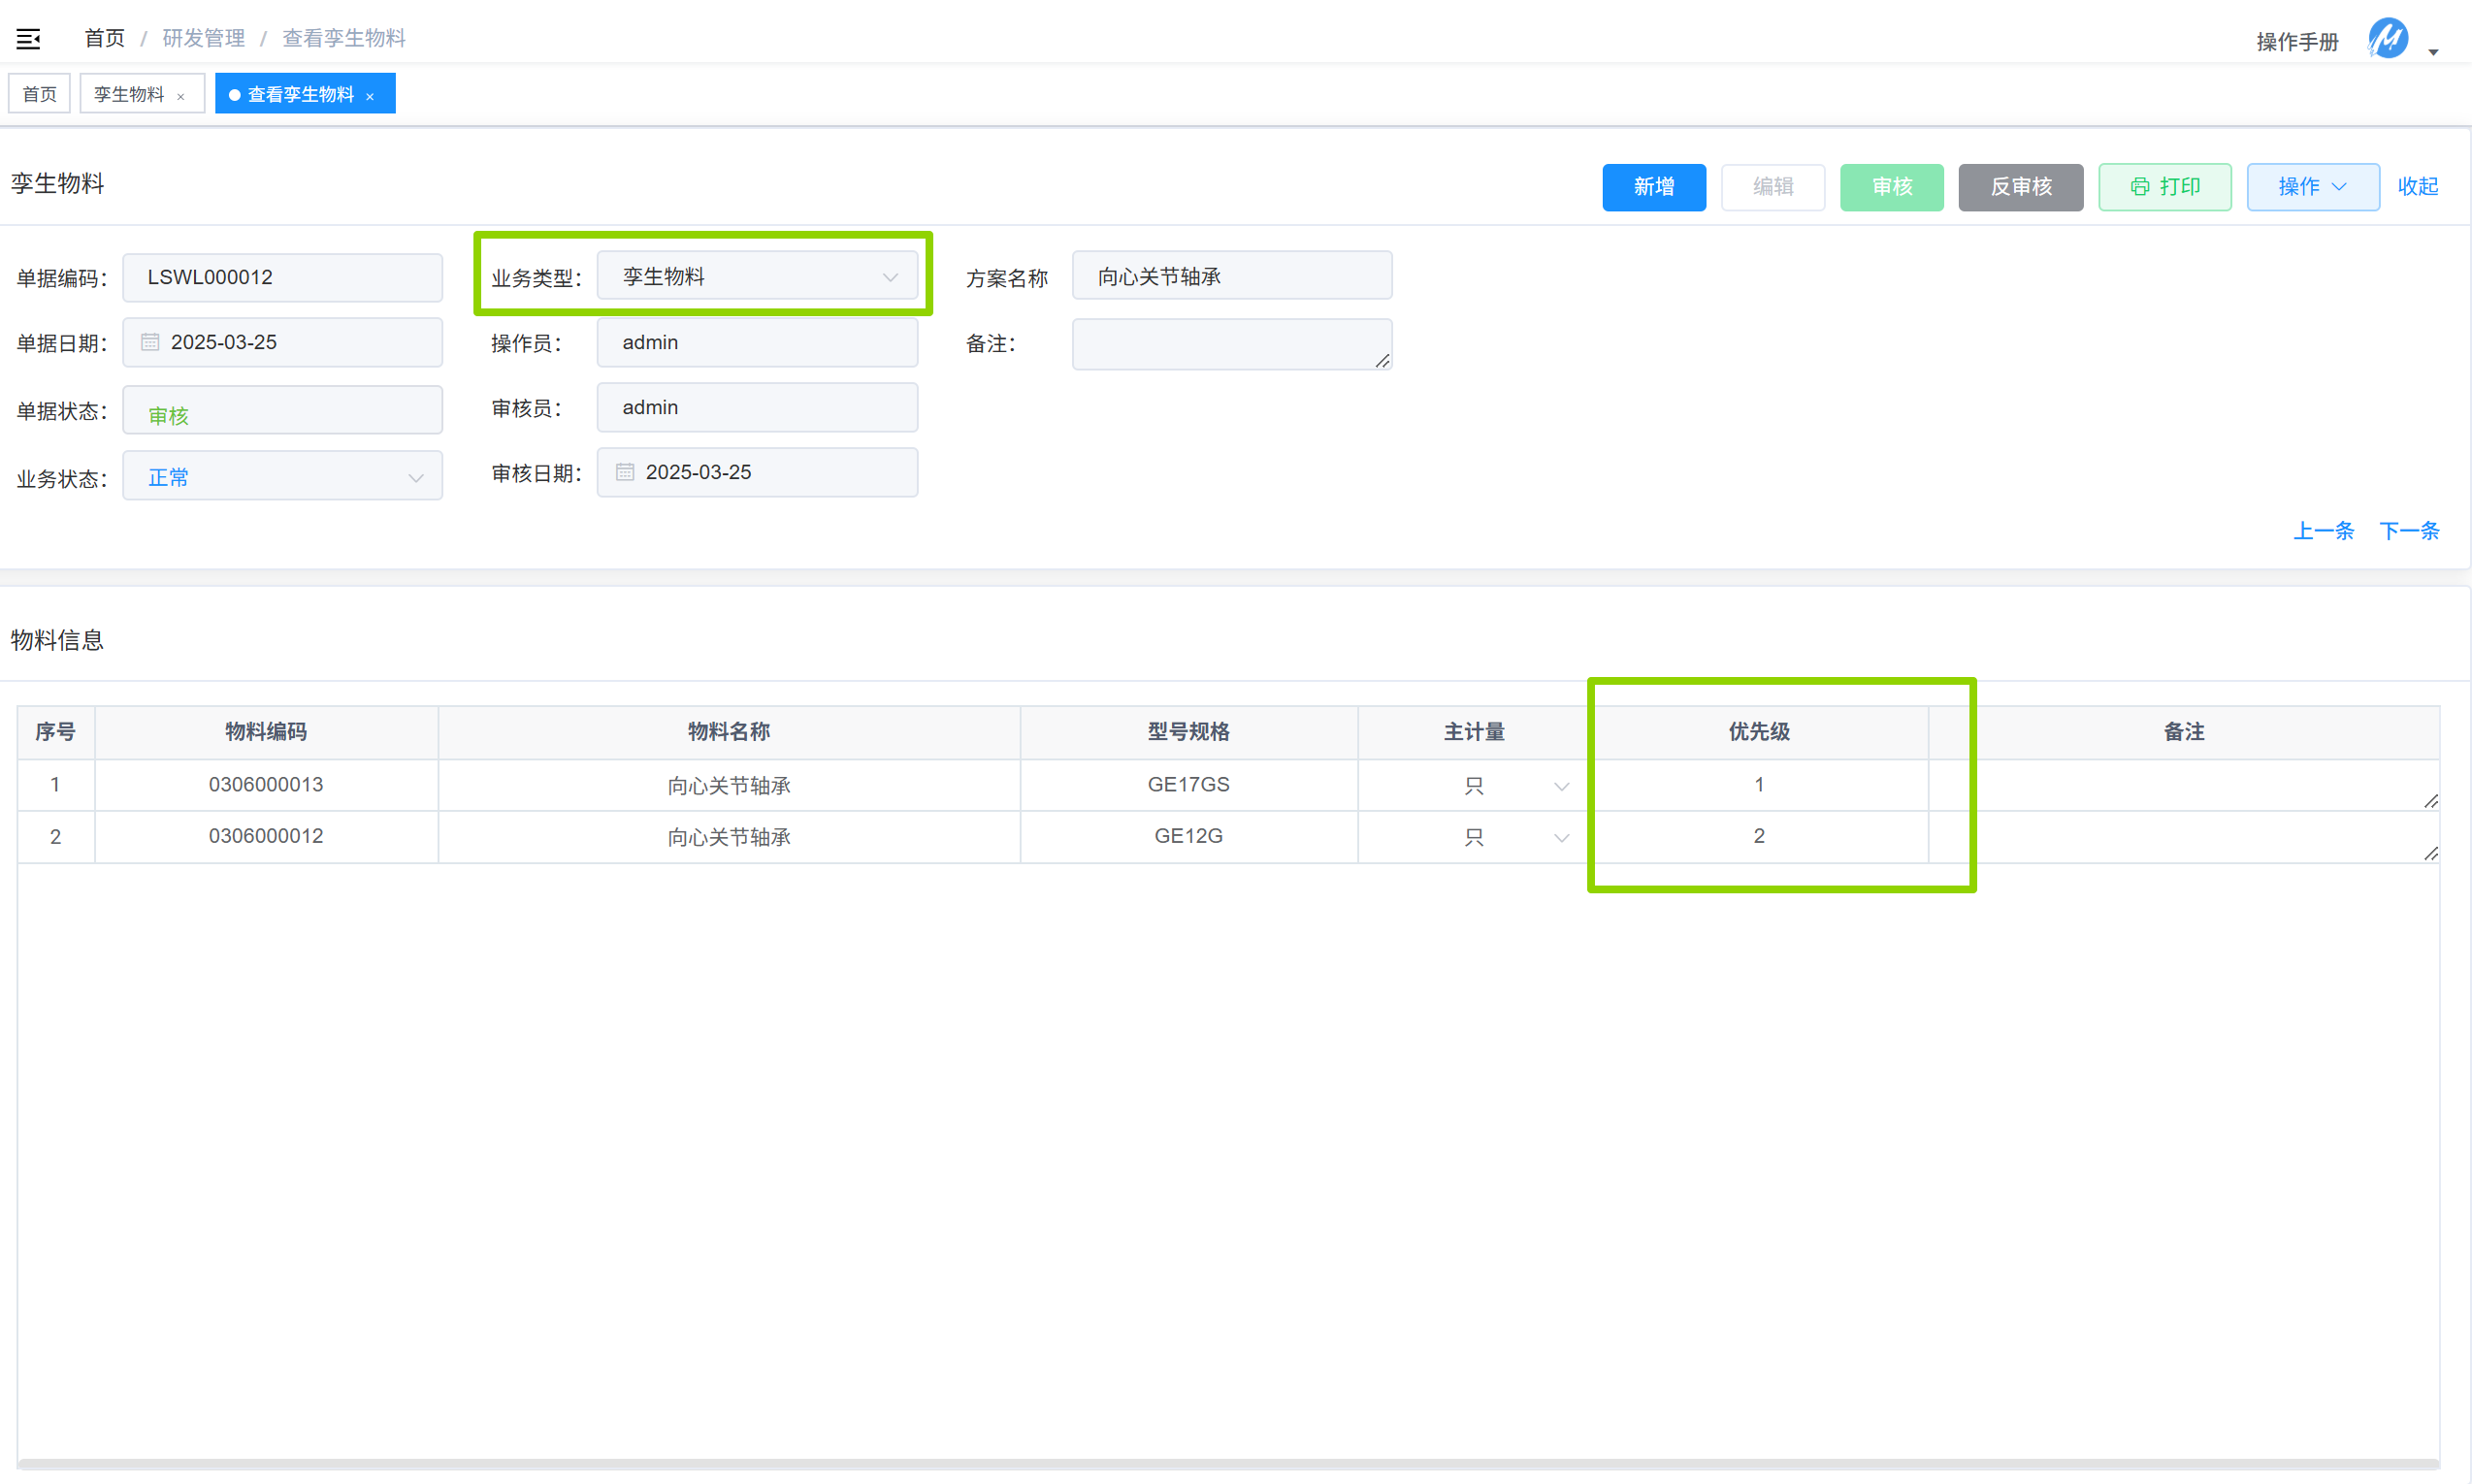Click the 备注 textarea in the header form

point(1231,344)
